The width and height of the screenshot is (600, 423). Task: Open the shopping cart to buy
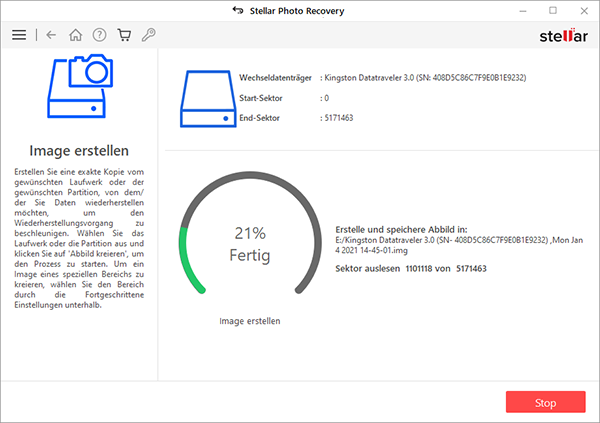pos(124,35)
